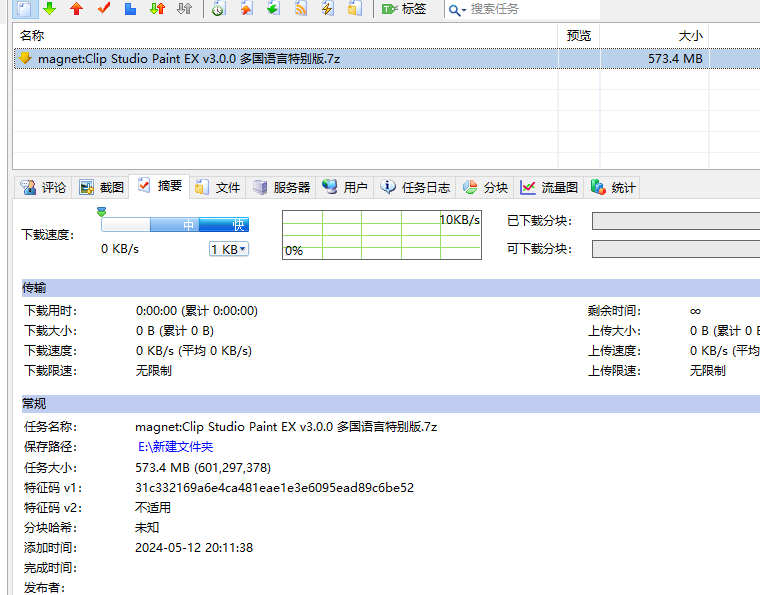Show inactive tasks with gray arrows icon
The width and height of the screenshot is (760, 595).
pos(185,8)
